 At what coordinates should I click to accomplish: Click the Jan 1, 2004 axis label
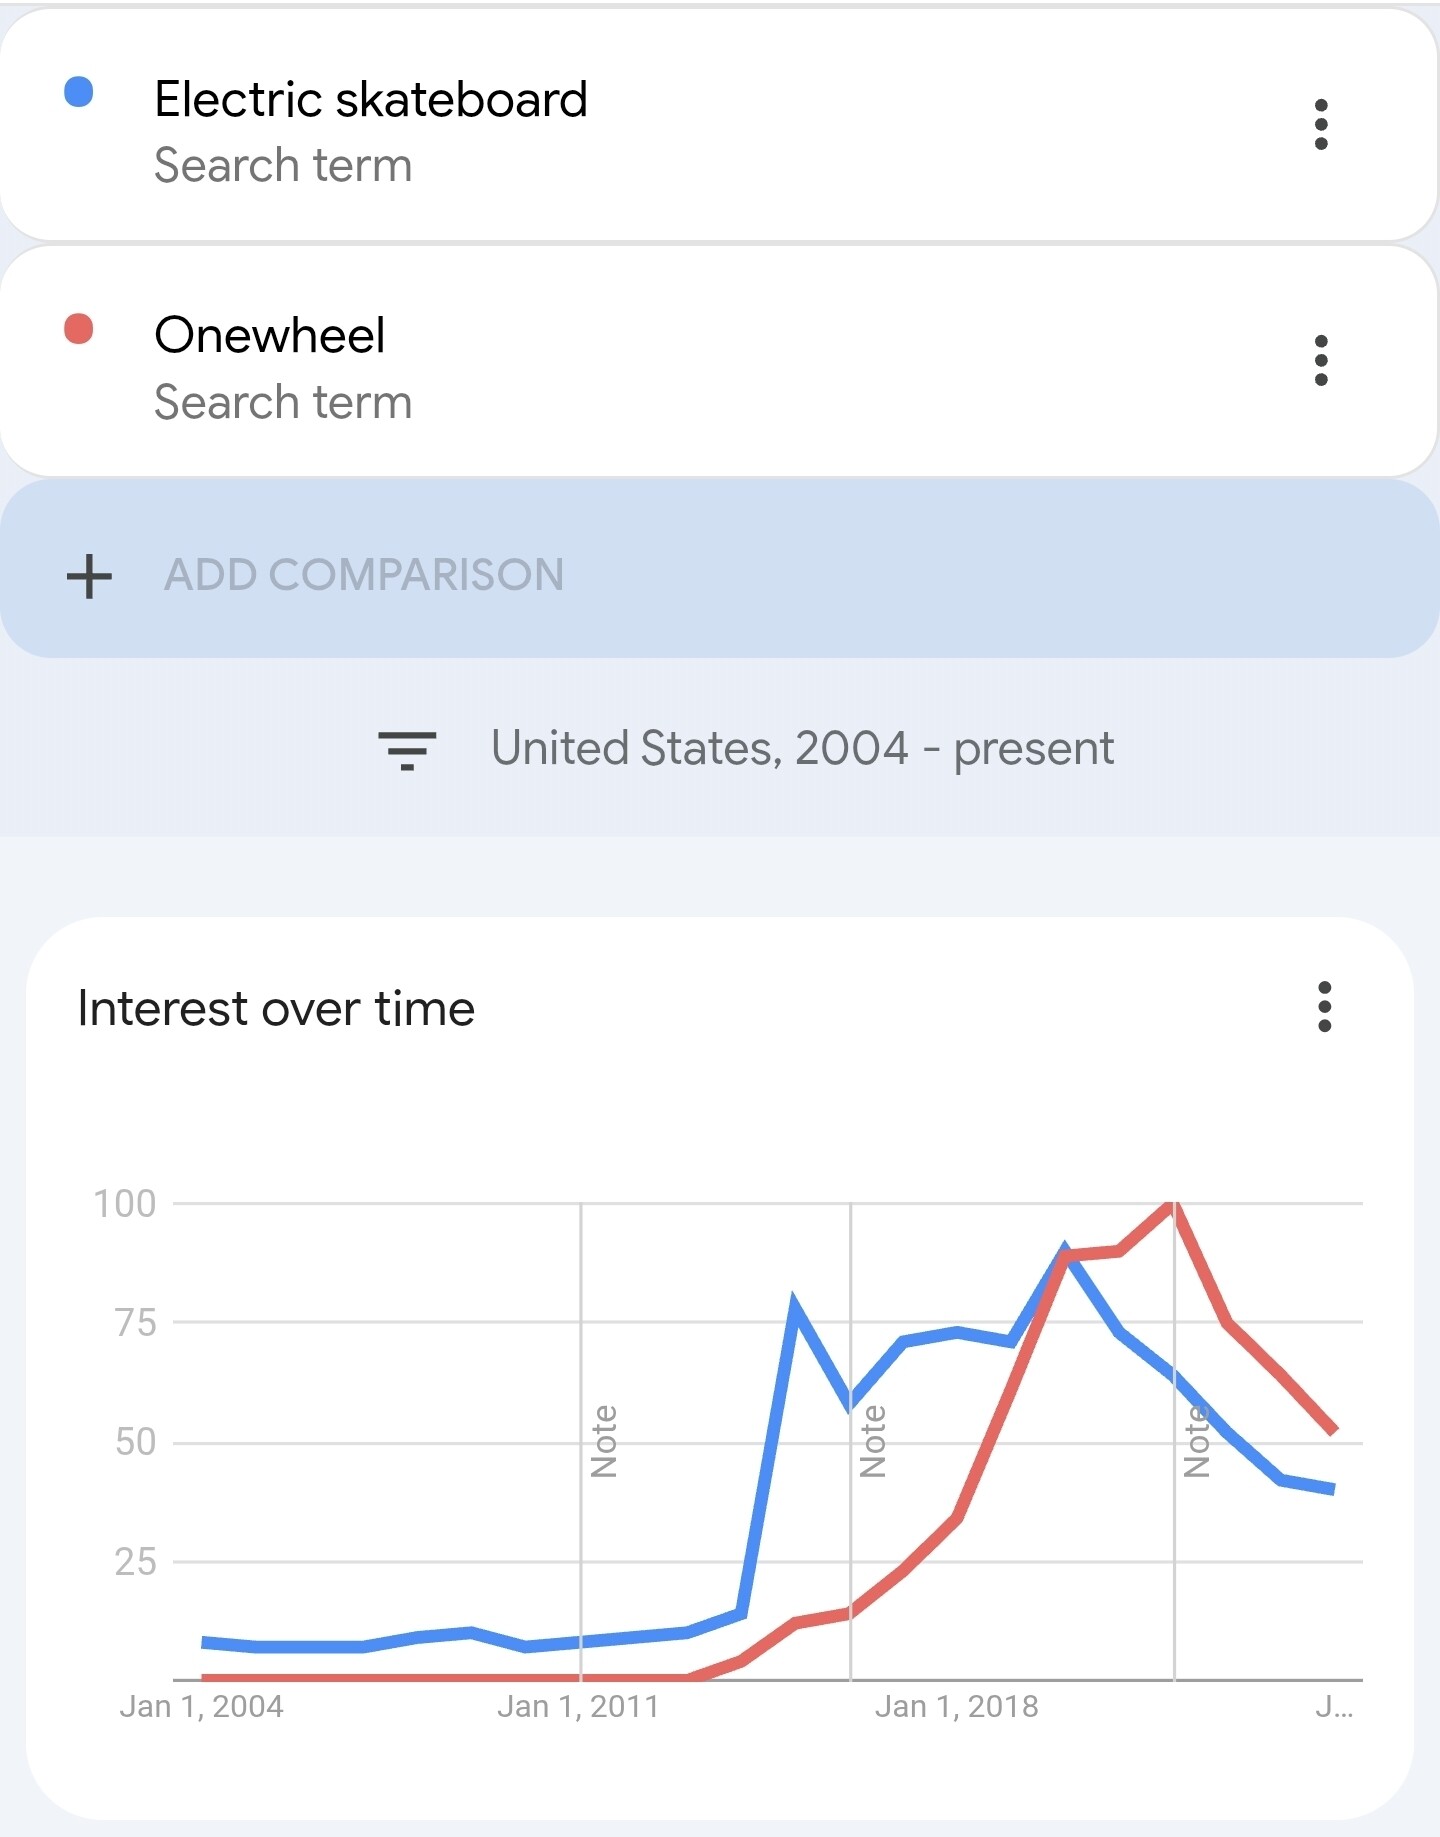(x=201, y=1706)
